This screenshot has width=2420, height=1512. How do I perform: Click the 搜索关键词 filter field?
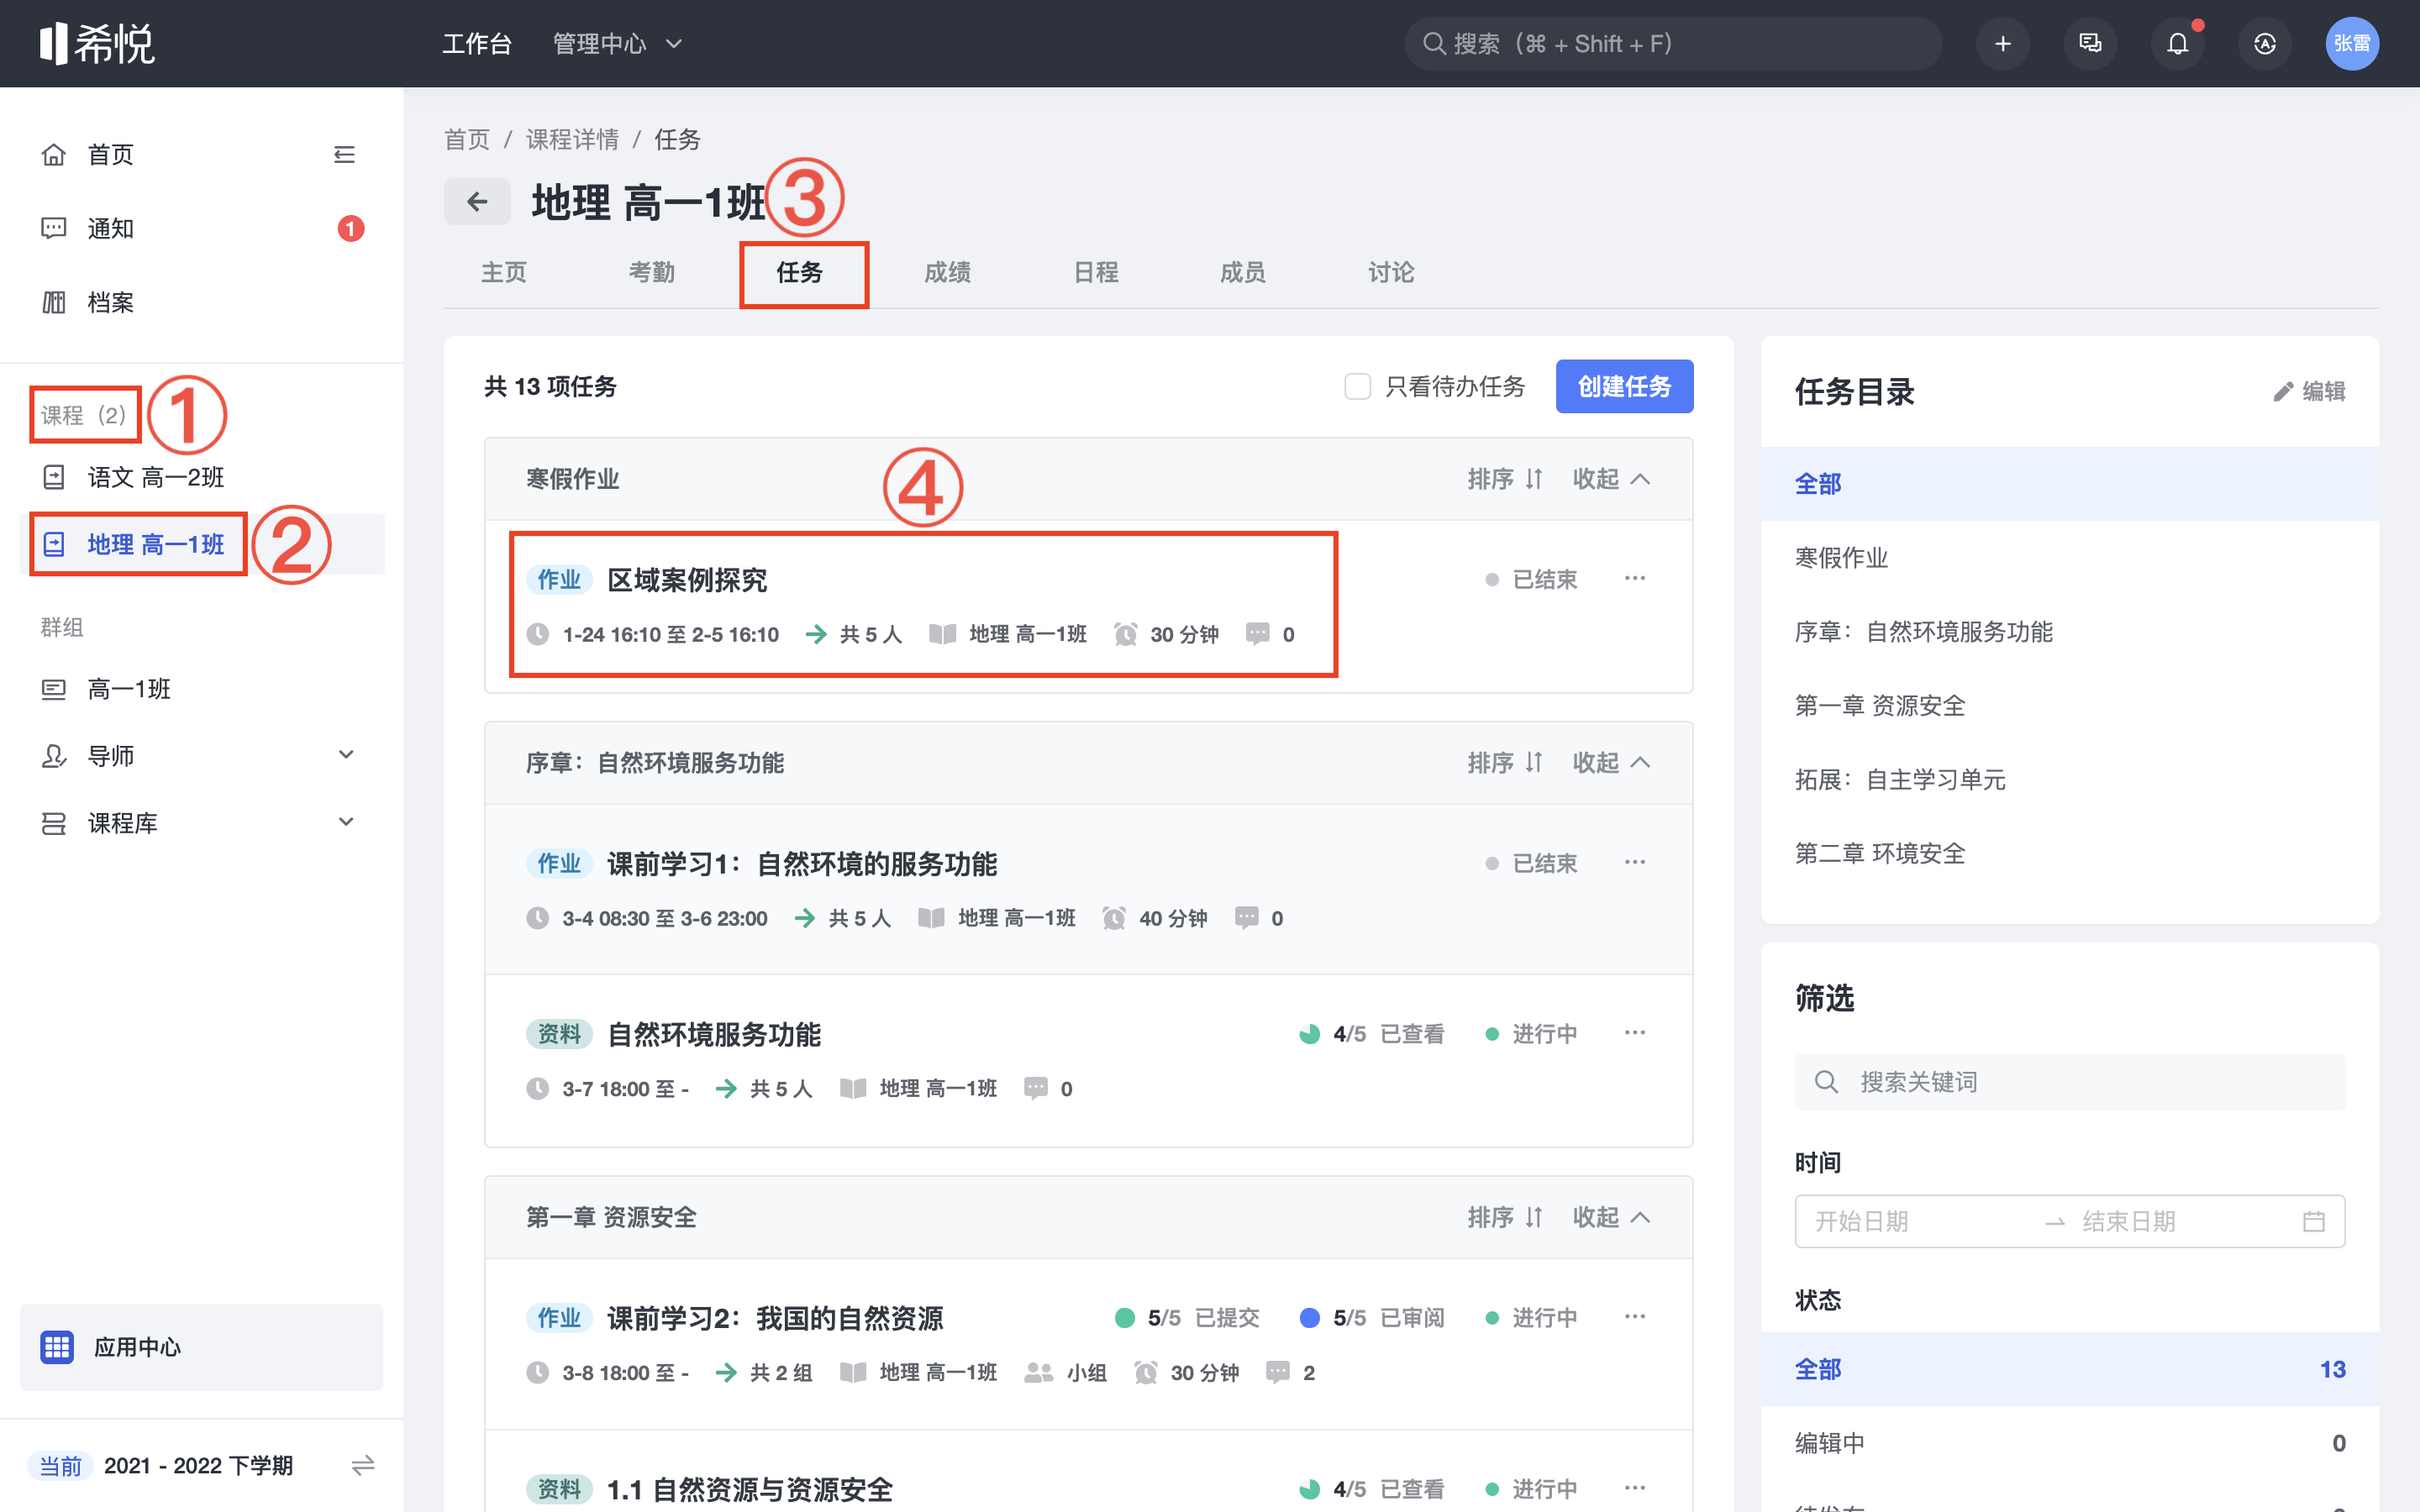(2069, 1082)
